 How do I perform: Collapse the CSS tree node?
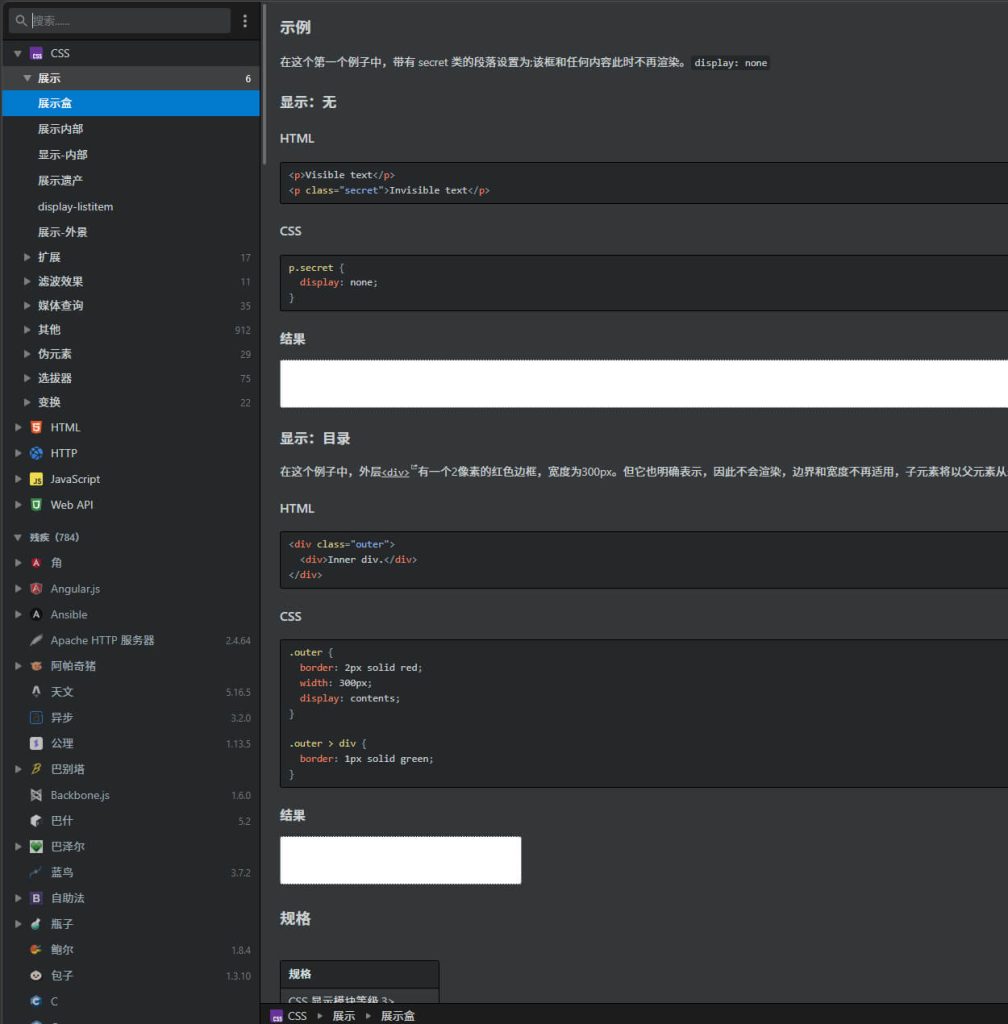coord(17,53)
